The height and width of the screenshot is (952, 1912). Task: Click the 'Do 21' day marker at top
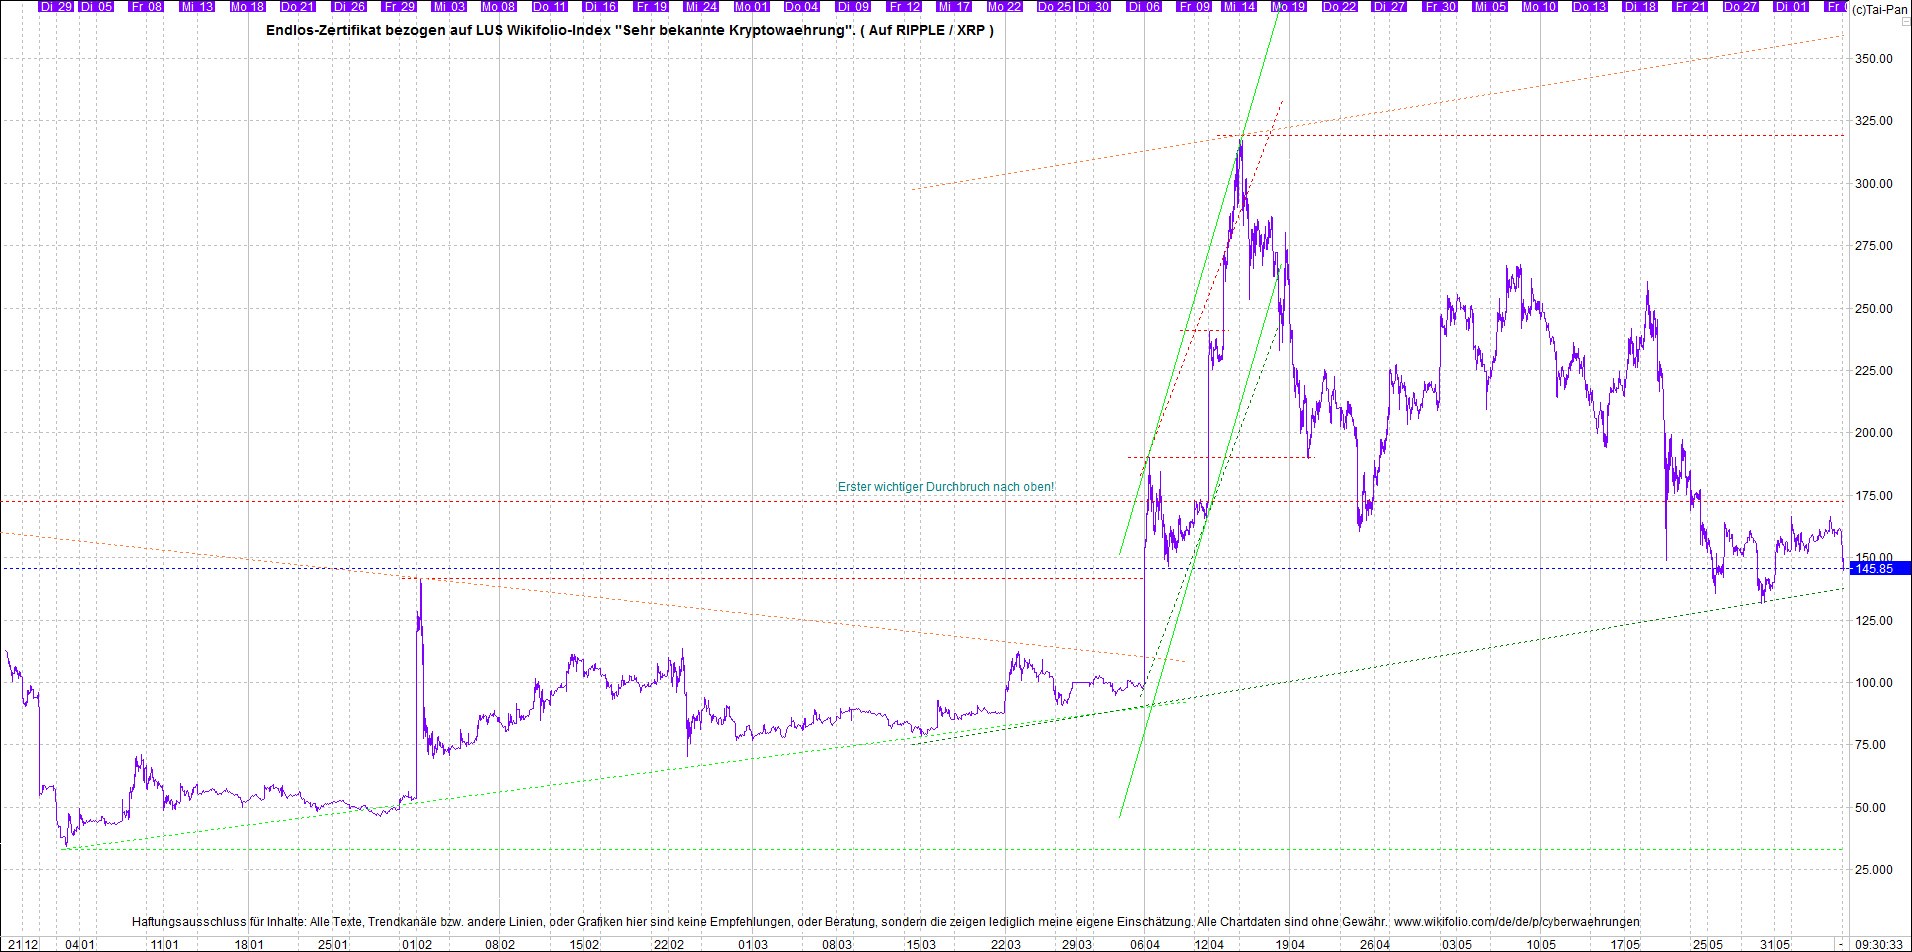coord(297,6)
